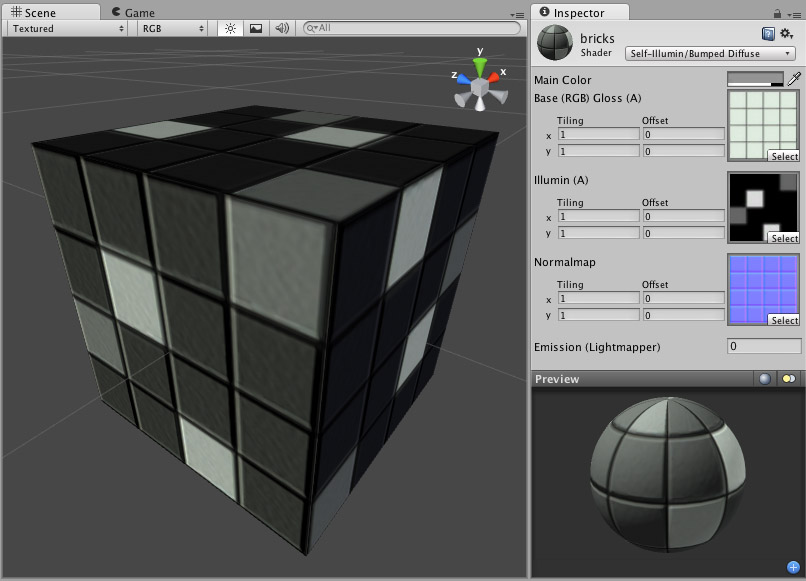
Task: Mute scene audio via the speaker icon
Action: click(x=280, y=29)
